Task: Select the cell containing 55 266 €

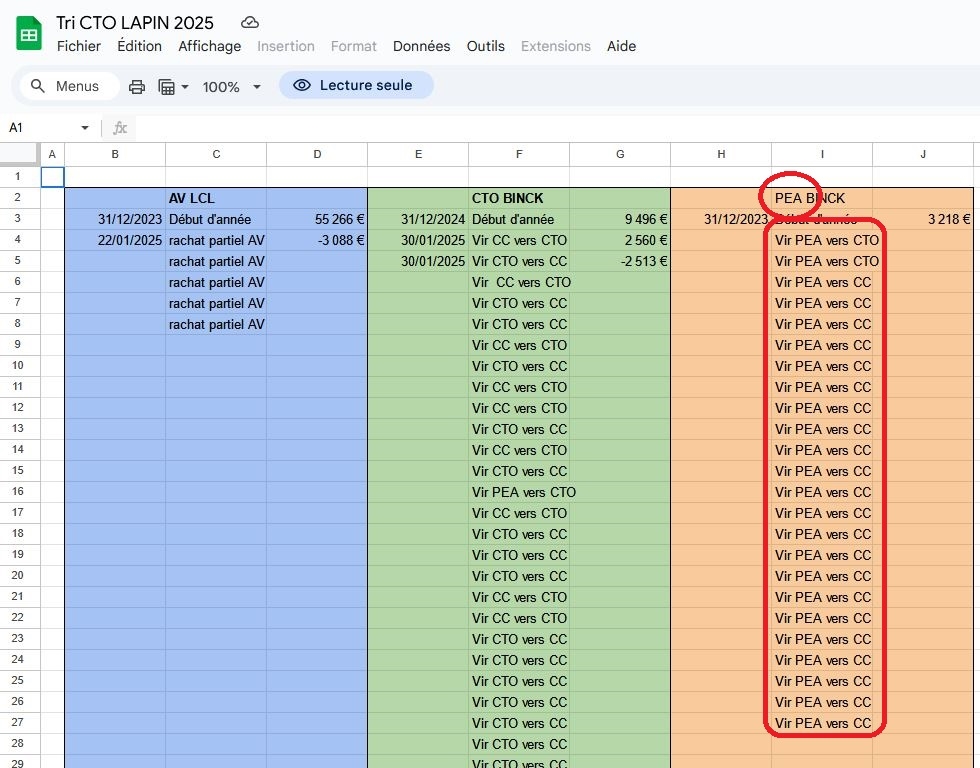Action: (316, 219)
